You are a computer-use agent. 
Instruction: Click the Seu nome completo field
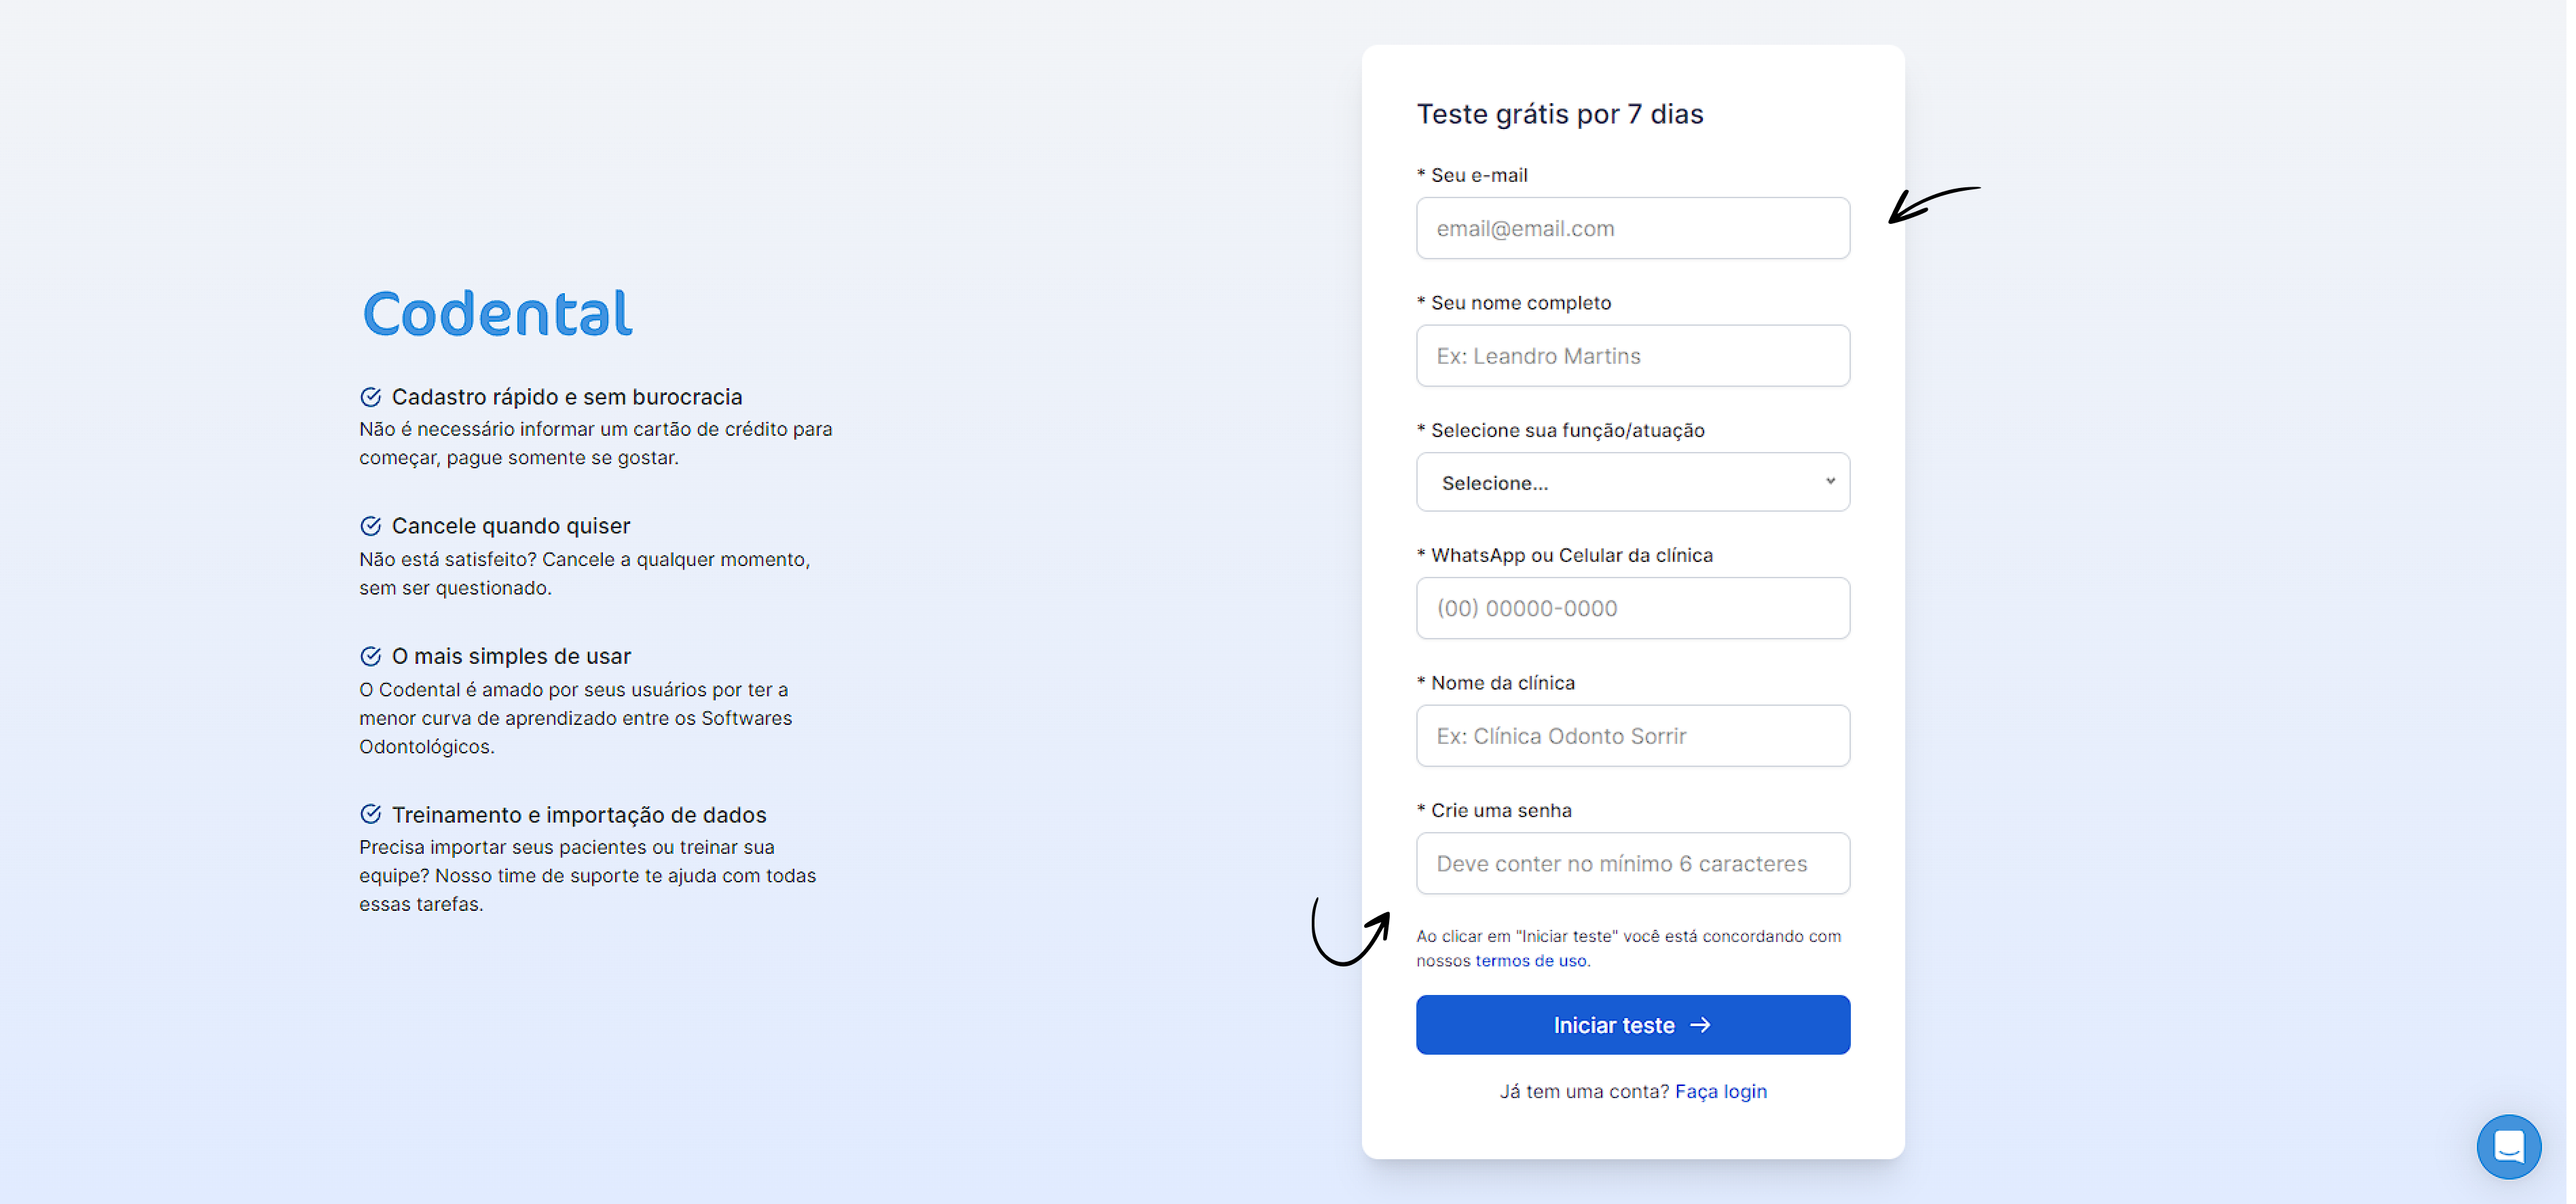(x=1631, y=356)
